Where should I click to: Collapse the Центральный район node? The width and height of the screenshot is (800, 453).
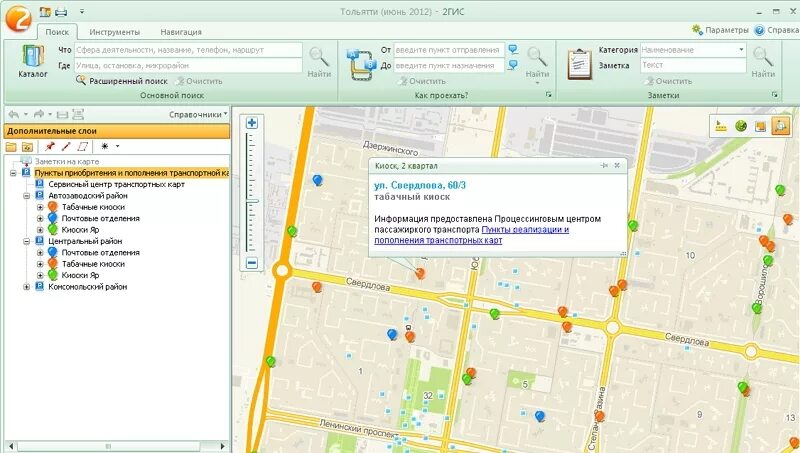(x=27, y=241)
